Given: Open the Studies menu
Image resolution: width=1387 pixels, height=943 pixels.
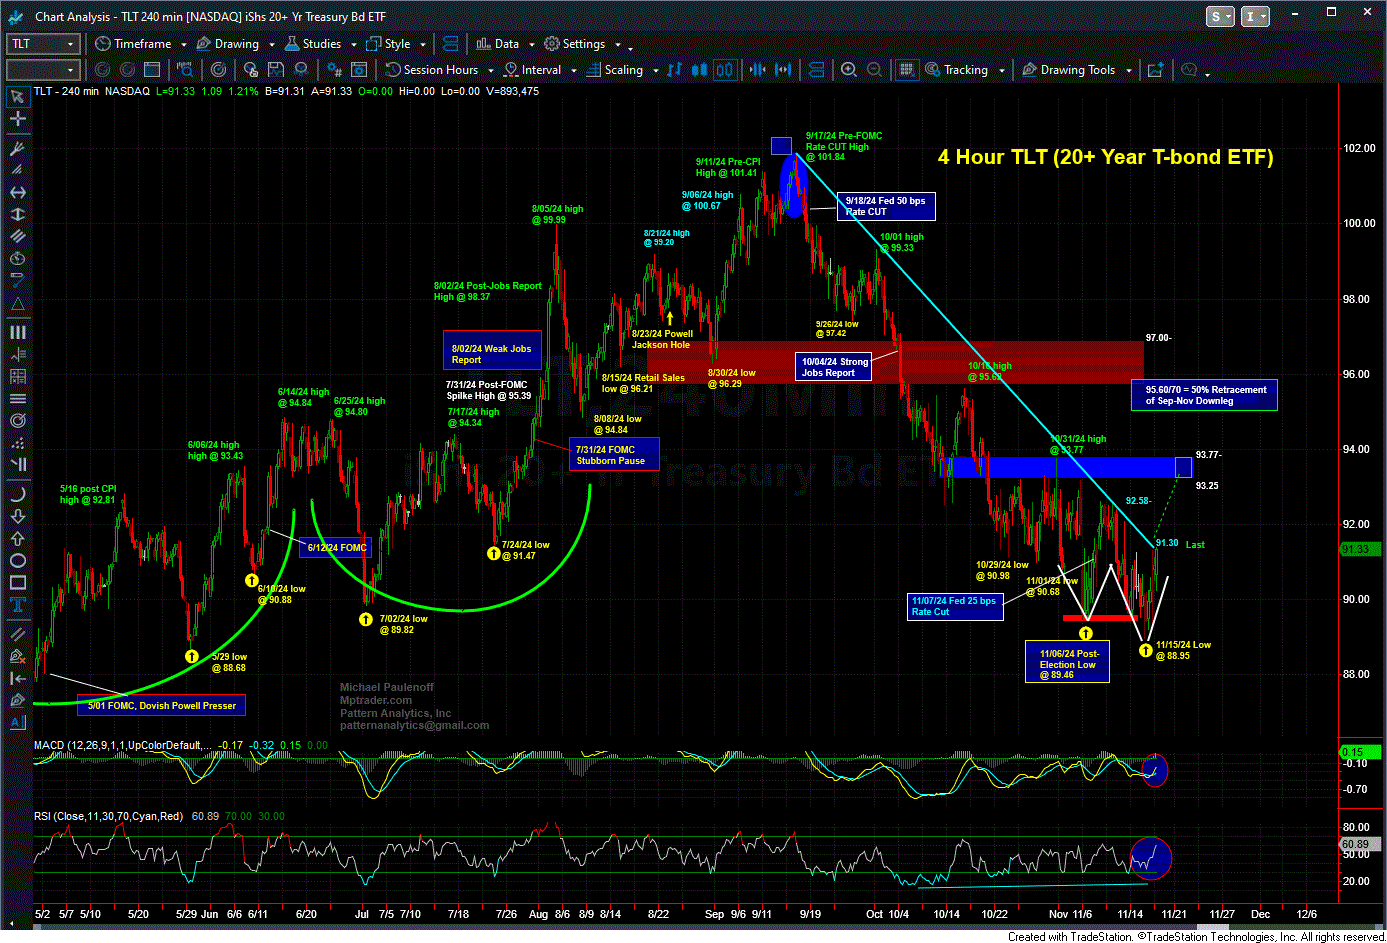Looking at the screenshot, I should [x=313, y=44].
